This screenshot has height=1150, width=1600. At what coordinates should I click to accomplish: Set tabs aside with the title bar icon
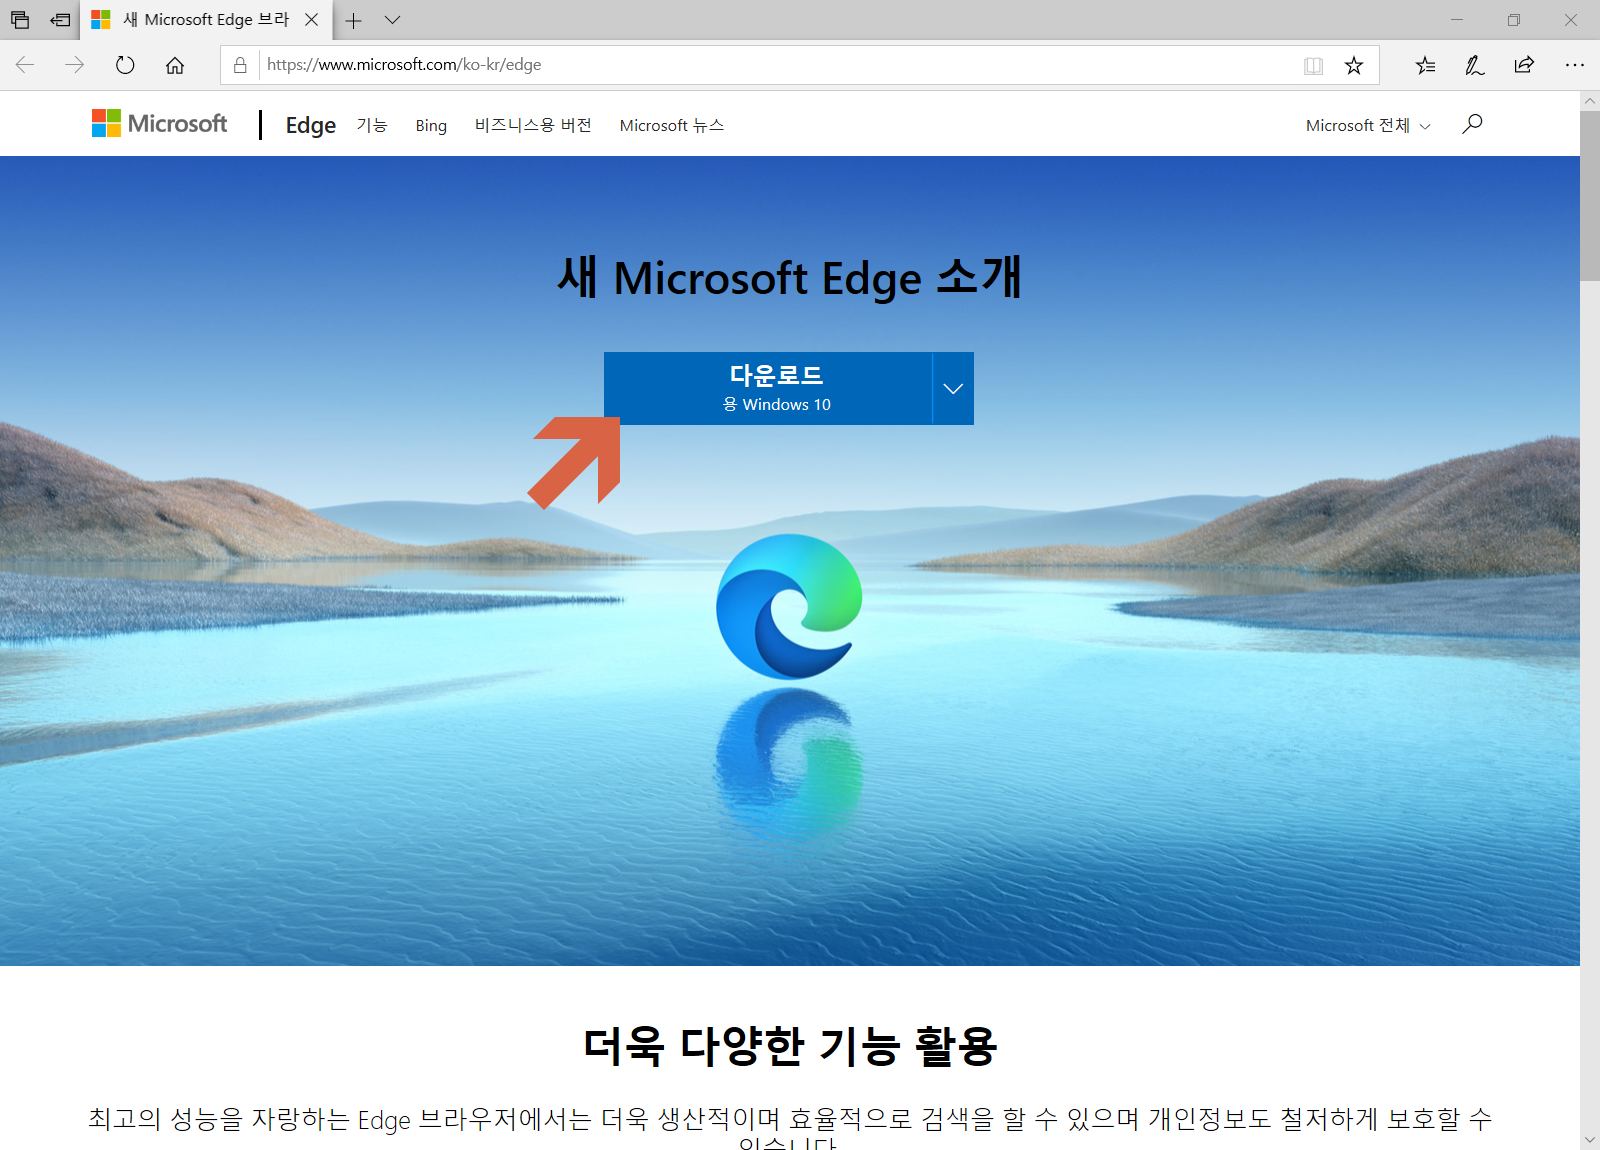click(x=60, y=20)
